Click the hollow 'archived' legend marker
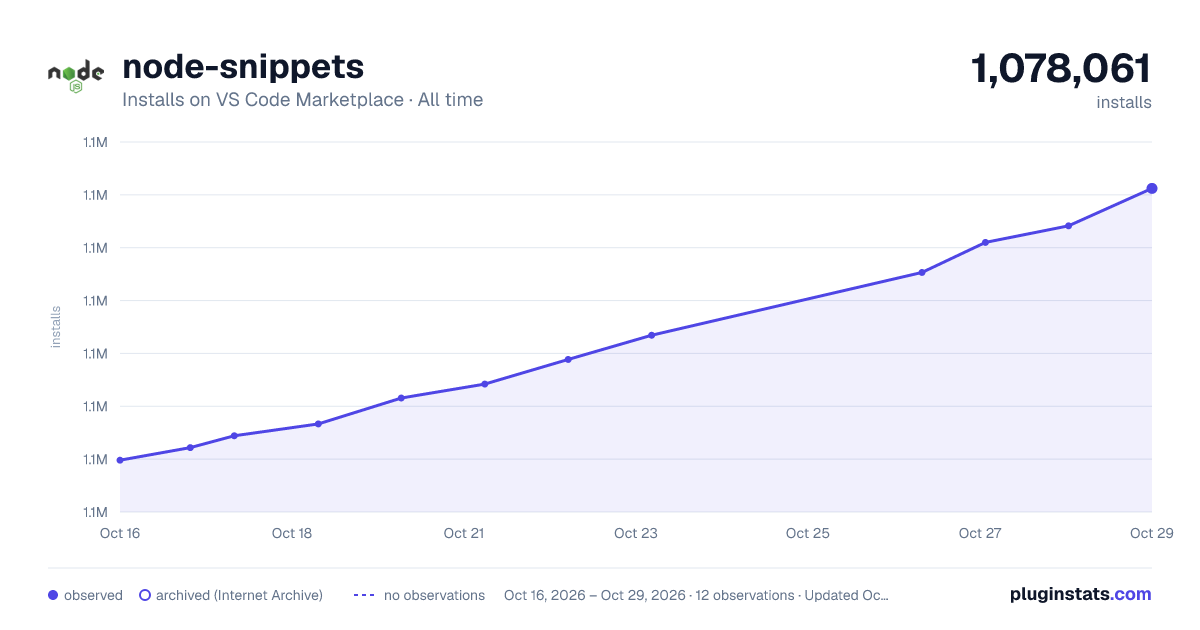The image size is (1200, 630). (x=145, y=595)
